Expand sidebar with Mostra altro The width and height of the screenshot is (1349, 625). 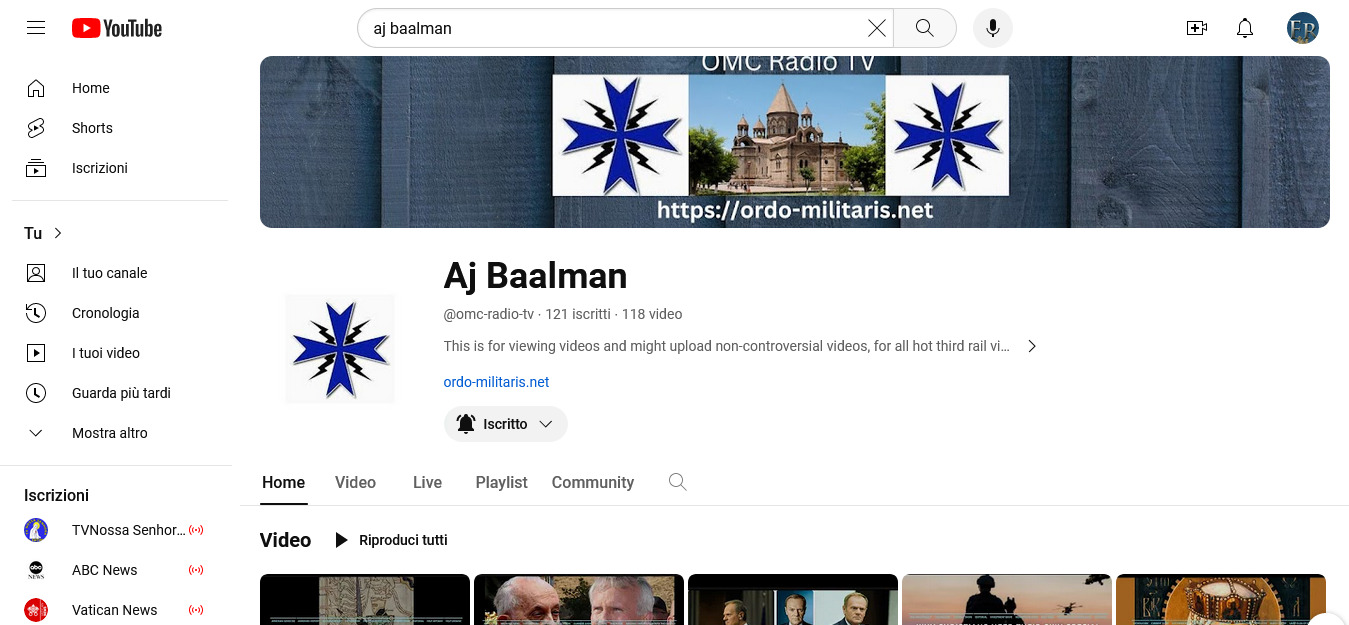(109, 433)
